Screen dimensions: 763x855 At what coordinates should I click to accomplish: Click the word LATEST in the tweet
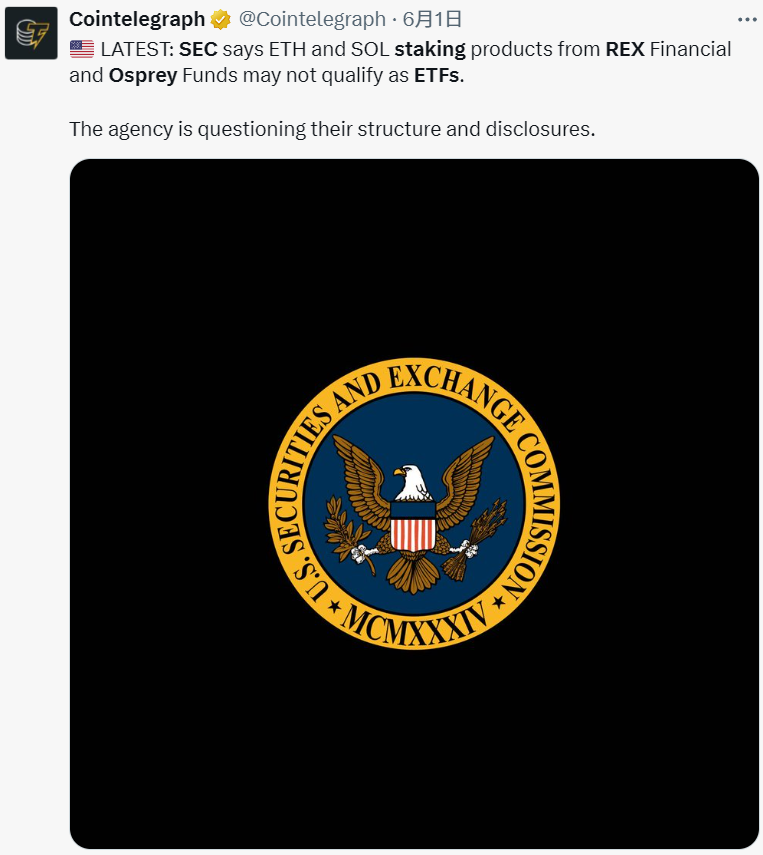pyautogui.click(x=137, y=49)
